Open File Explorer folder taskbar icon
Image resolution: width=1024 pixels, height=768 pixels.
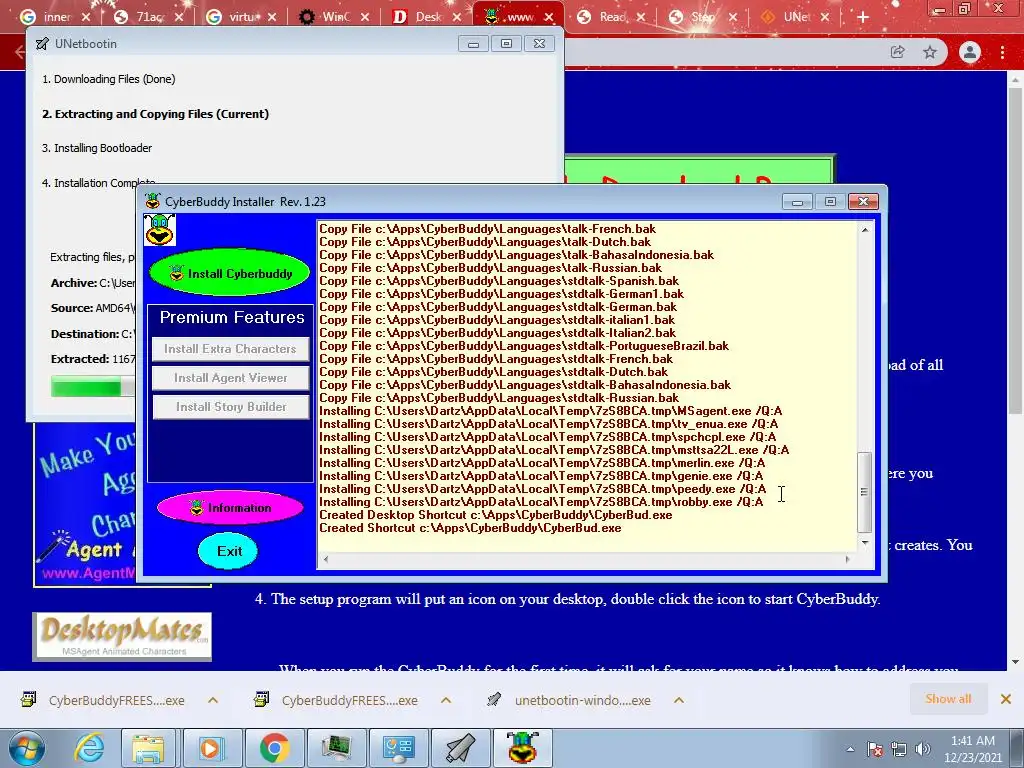coord(148,748)
